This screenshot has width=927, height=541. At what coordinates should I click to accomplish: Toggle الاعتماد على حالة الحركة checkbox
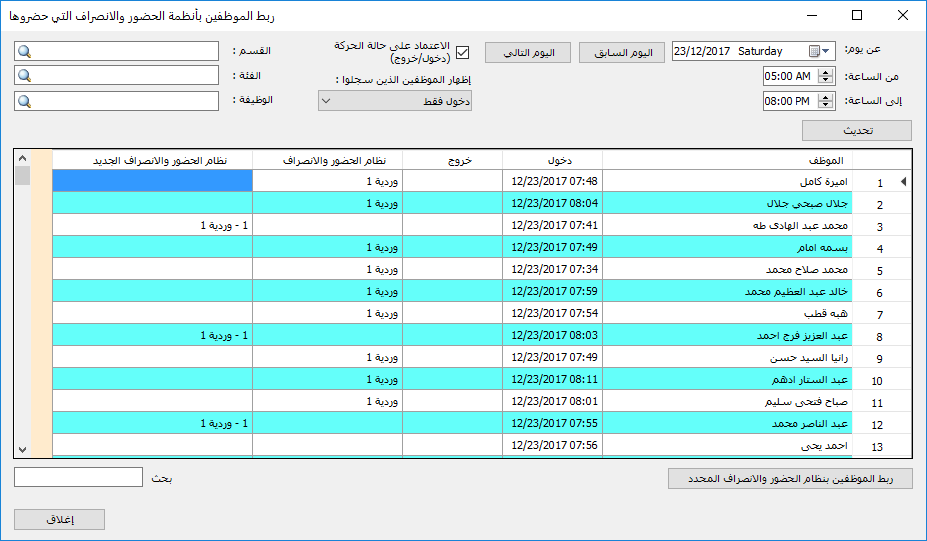point(463,53)
